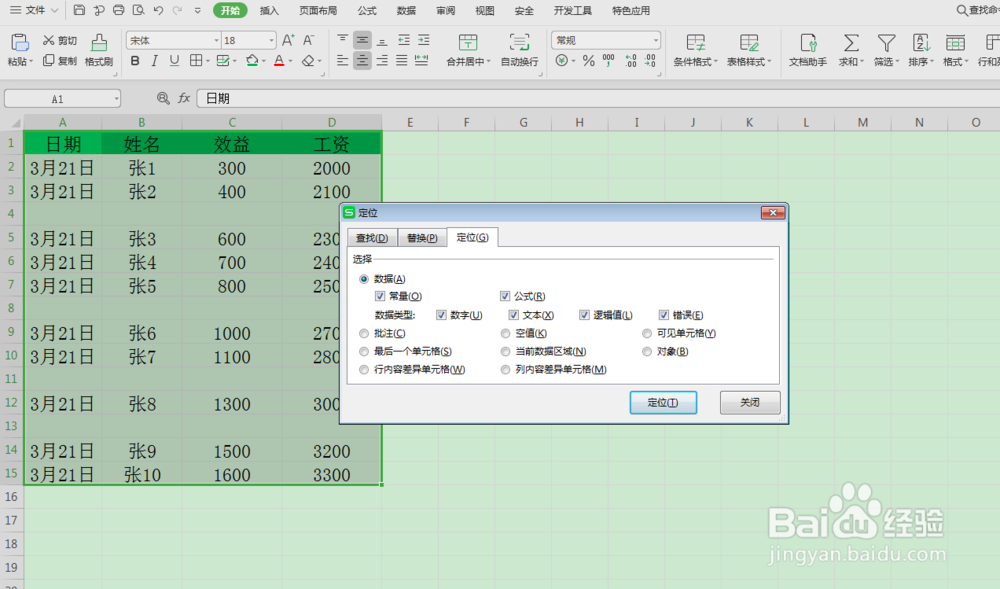Click the Save icon in quick access toolbar
The height and width of the screenshot is (589, 1000).
click(x=79, y=10)
